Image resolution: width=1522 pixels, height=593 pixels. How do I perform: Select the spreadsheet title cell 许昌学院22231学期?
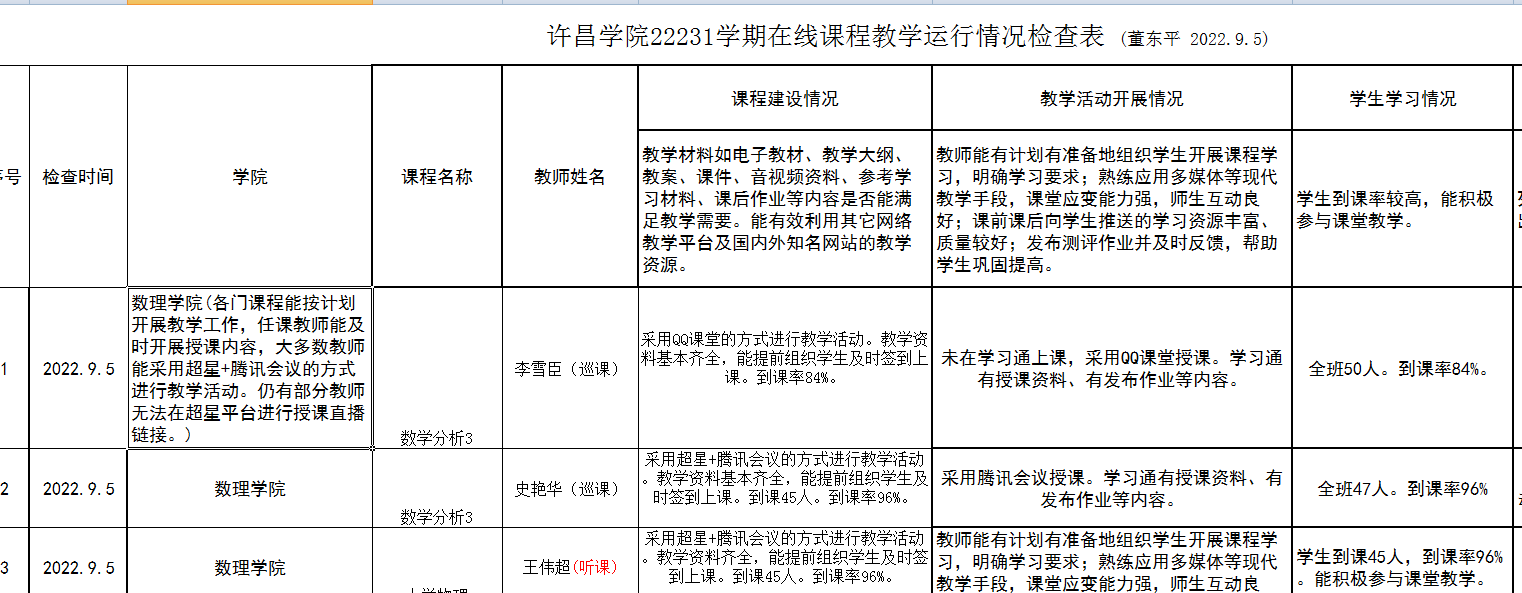point(825,38)
